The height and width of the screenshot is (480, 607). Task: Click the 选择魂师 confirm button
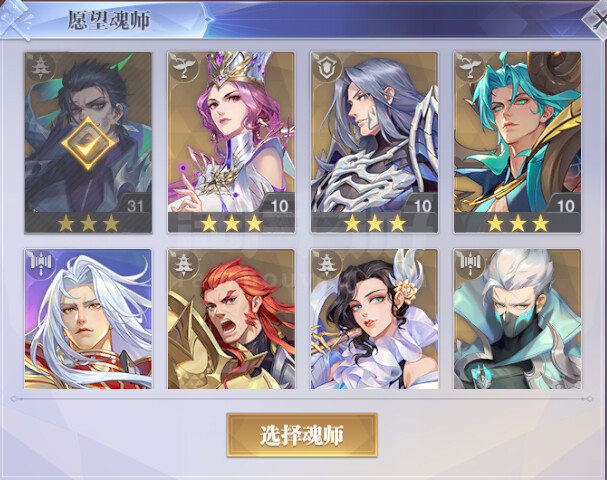coord(302,435)
